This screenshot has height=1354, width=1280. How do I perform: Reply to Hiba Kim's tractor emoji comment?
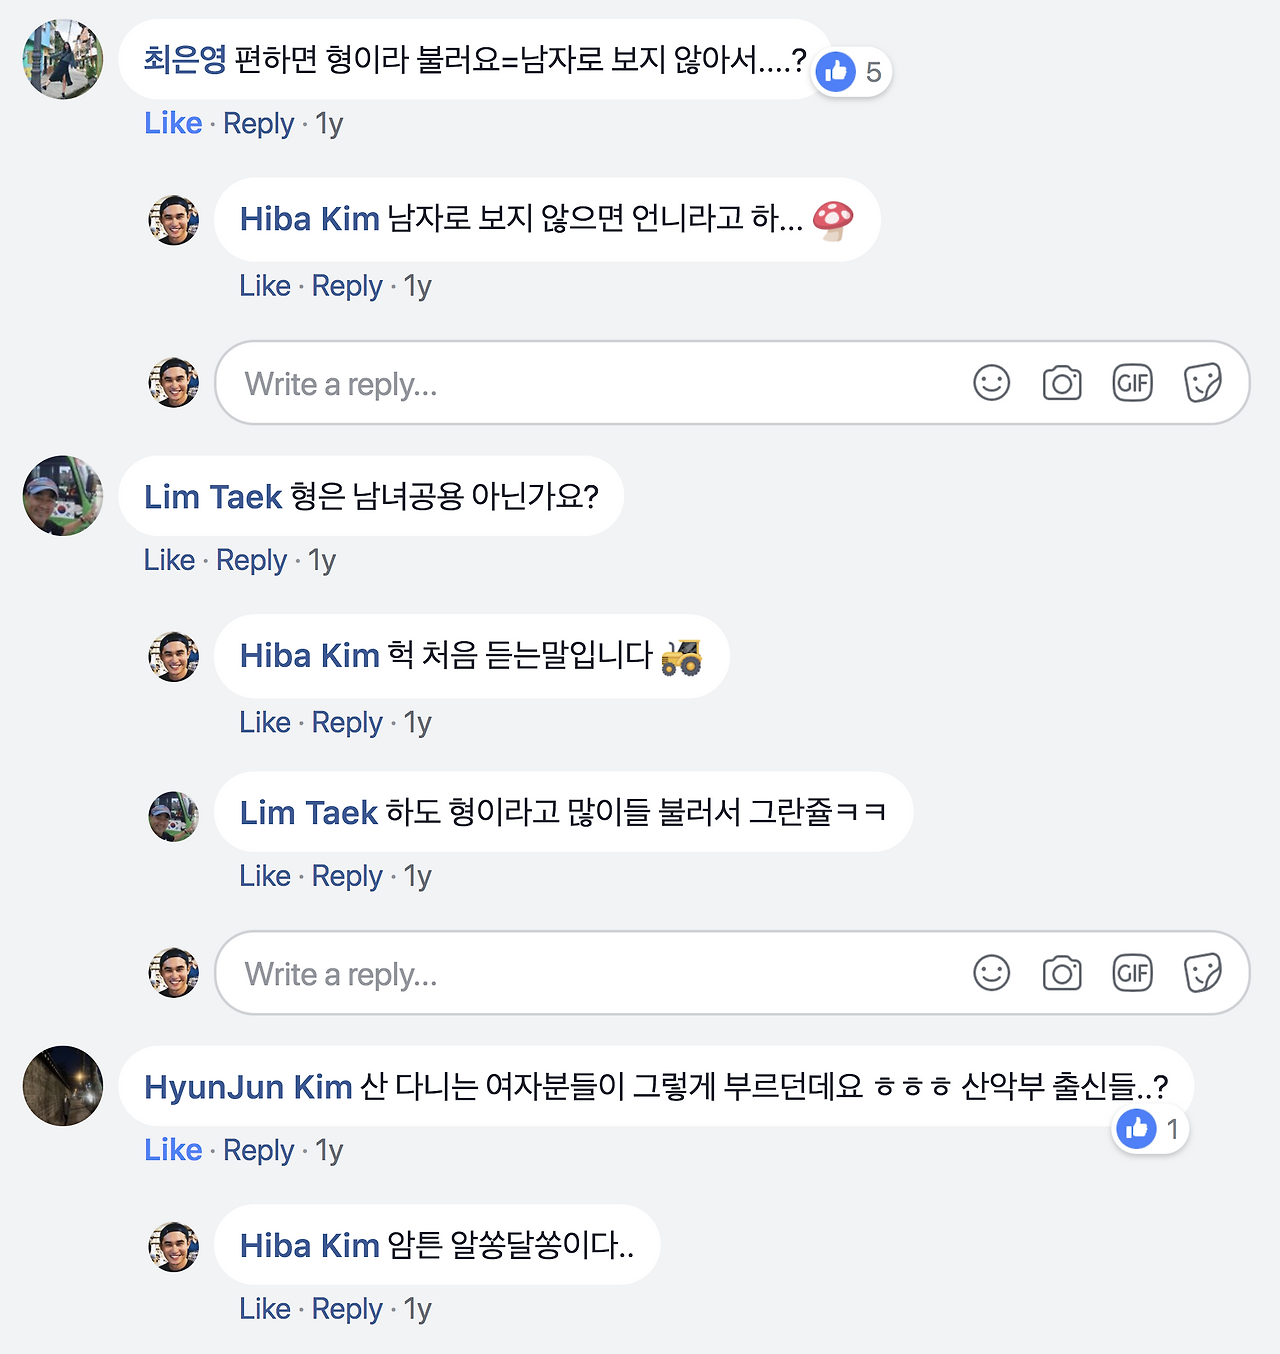click(x=347, y=722)
